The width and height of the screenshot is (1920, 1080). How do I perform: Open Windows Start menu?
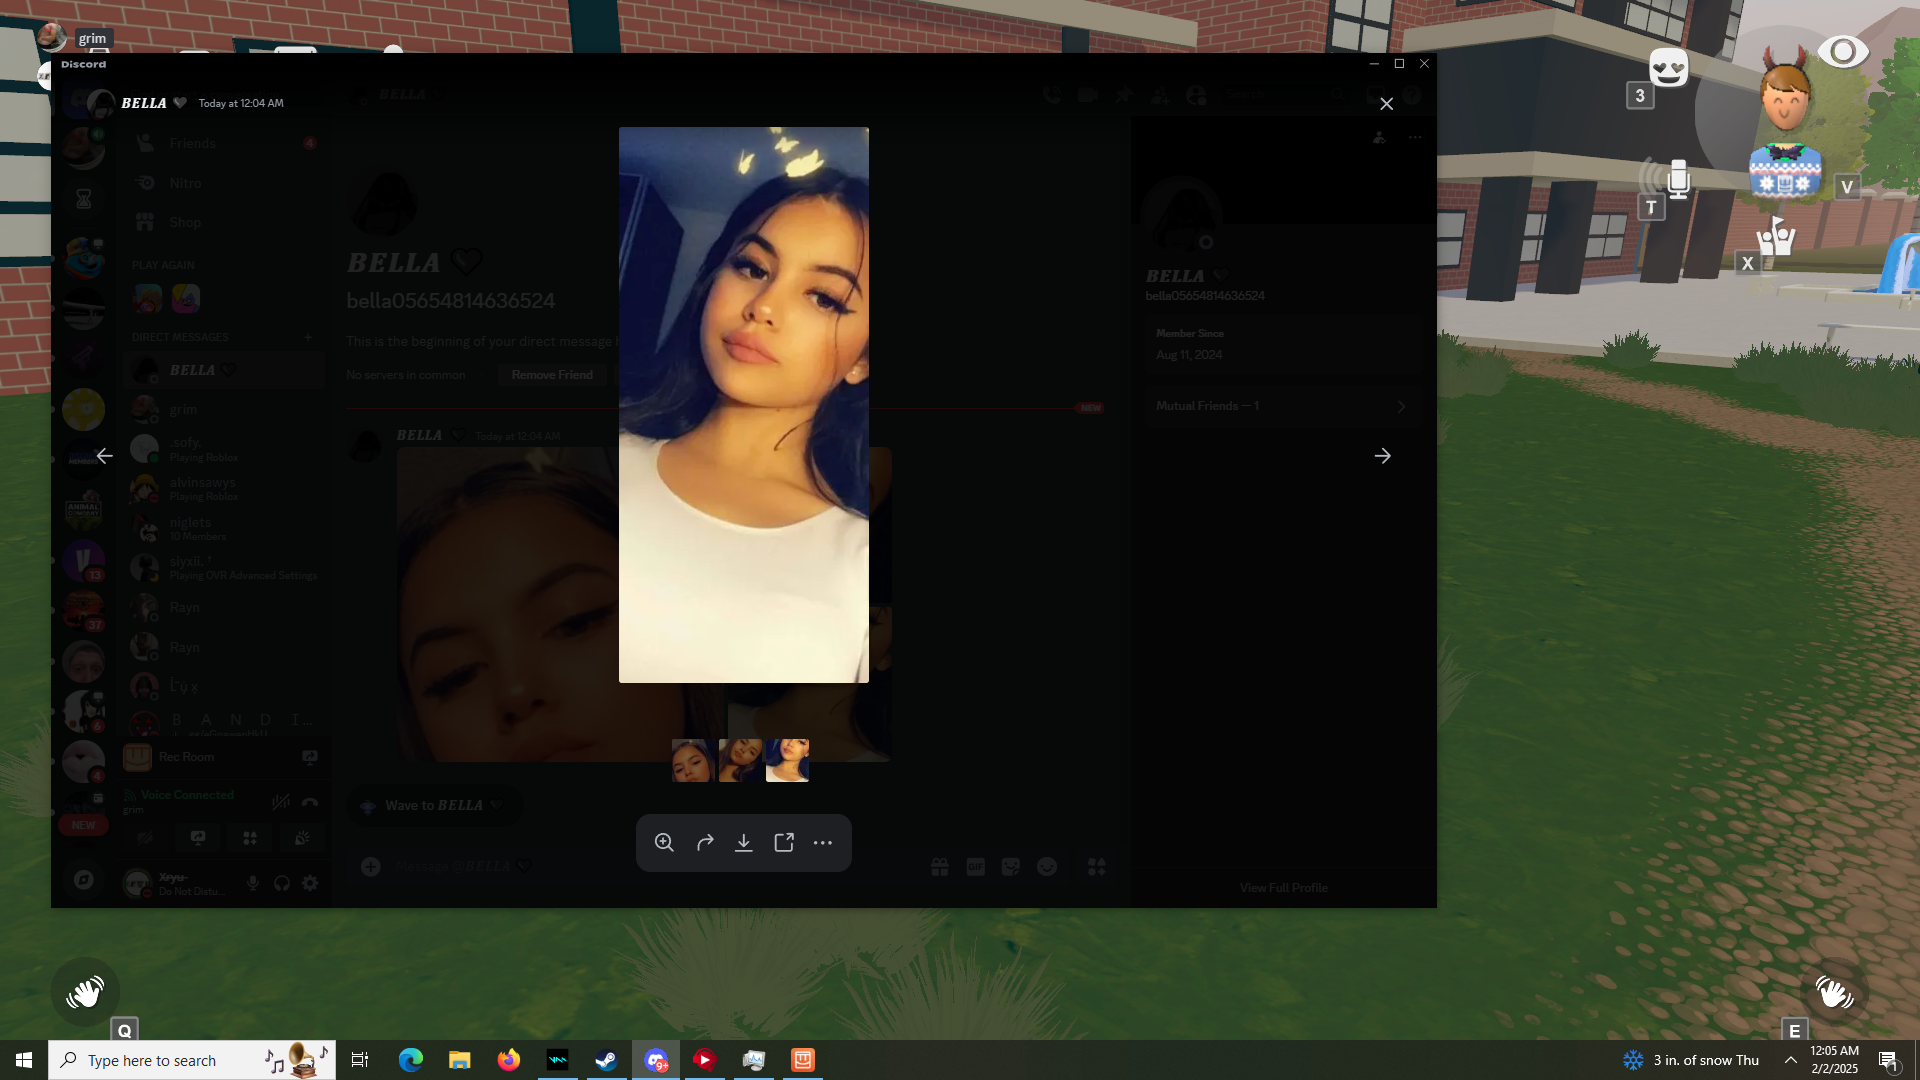click(x=24, y=1060)
